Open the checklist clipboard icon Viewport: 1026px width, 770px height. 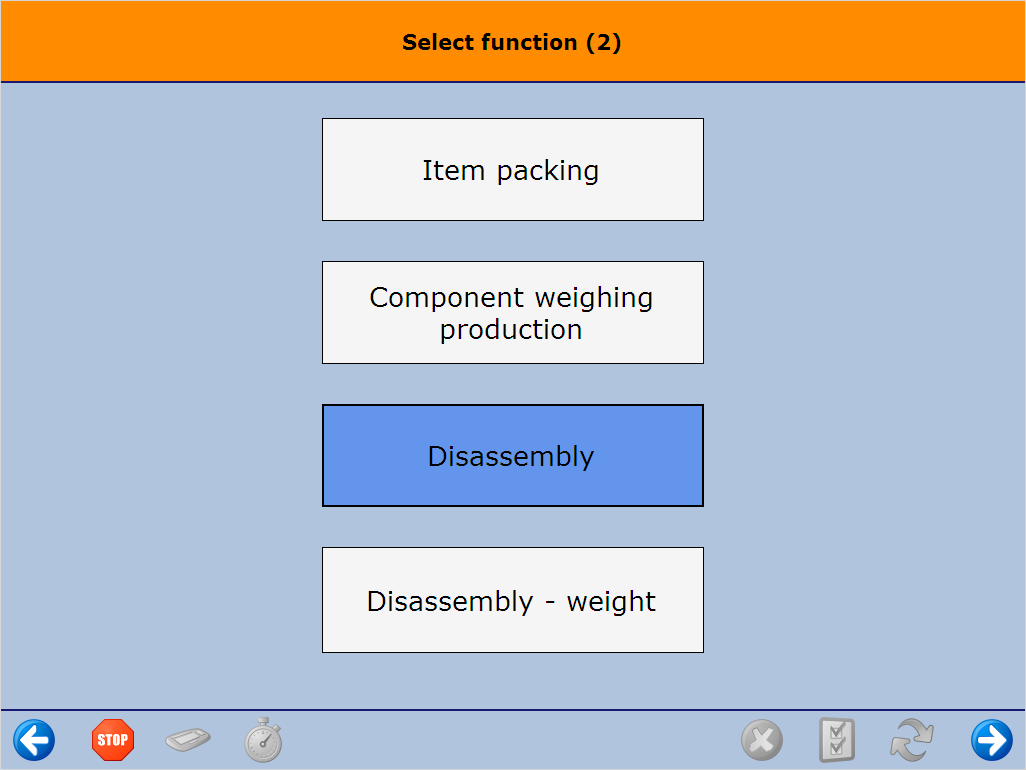click(x=836, y=741)
